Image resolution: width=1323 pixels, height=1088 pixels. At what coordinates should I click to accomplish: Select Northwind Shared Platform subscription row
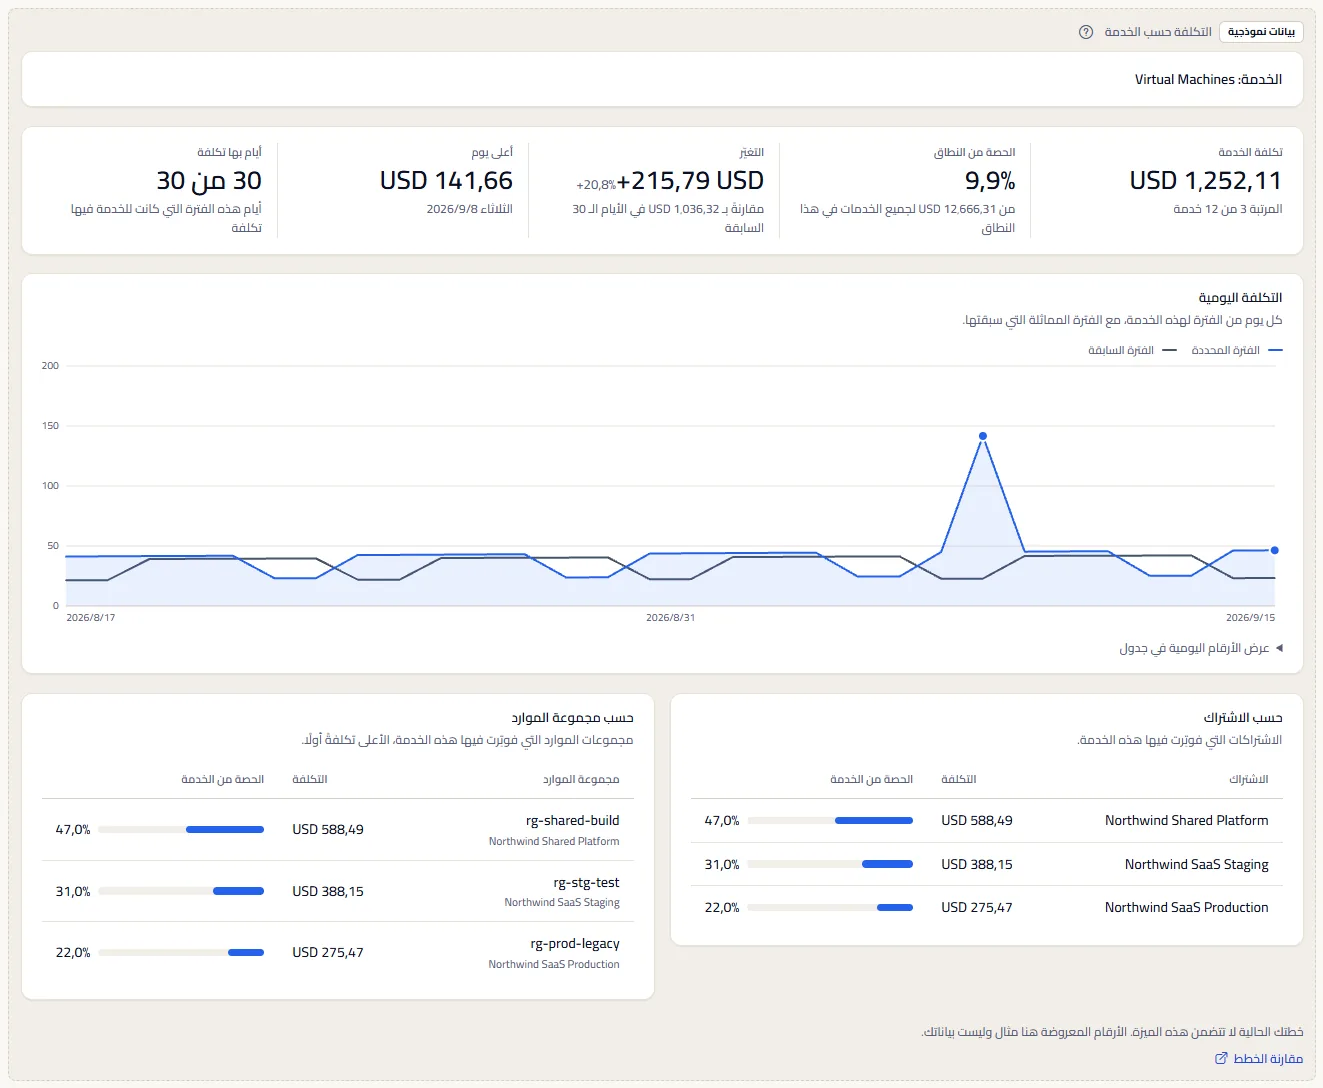coord(986,820)
